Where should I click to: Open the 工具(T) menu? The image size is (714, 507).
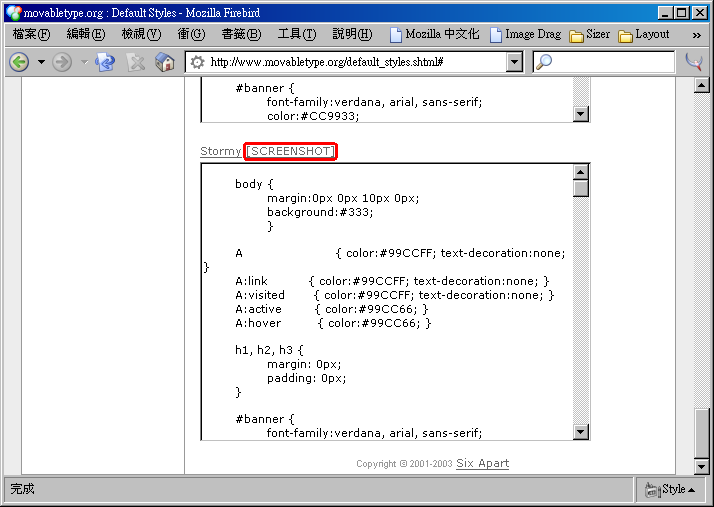pyautogui.click(x=297, y=34)
